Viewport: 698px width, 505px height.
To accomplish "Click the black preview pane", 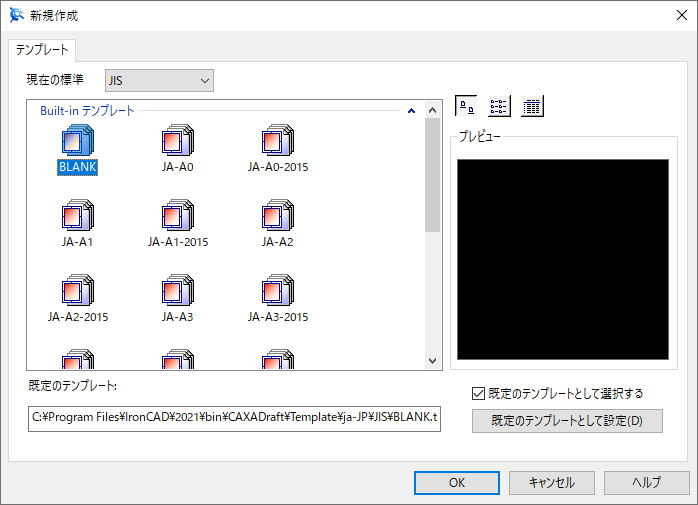I will (x=563, y=259).
